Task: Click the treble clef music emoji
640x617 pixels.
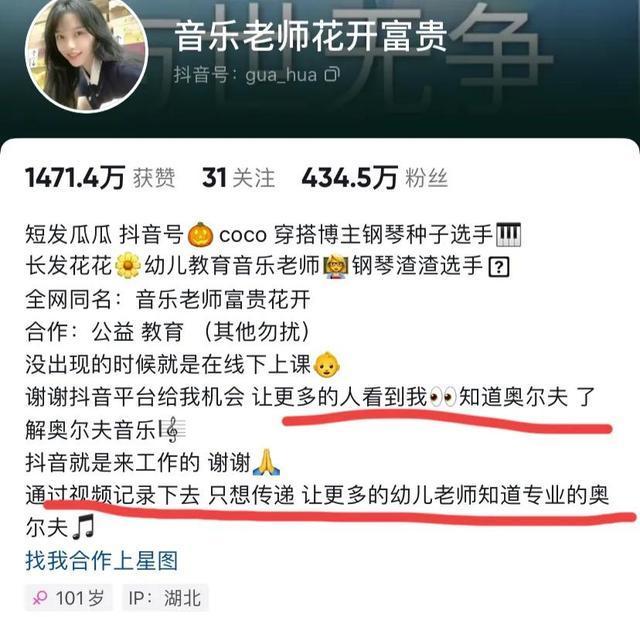Action: tap(172, 429)
